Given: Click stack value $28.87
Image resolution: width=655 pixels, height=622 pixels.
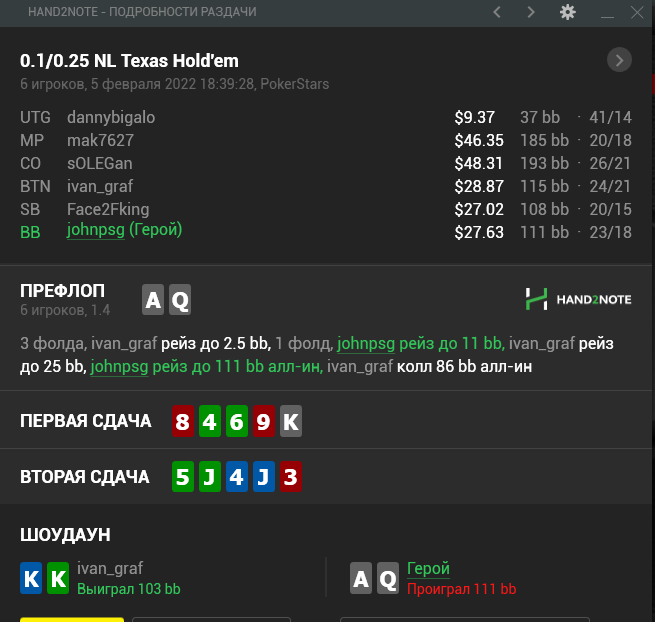Looking at the screenshot, I should 479,186.
